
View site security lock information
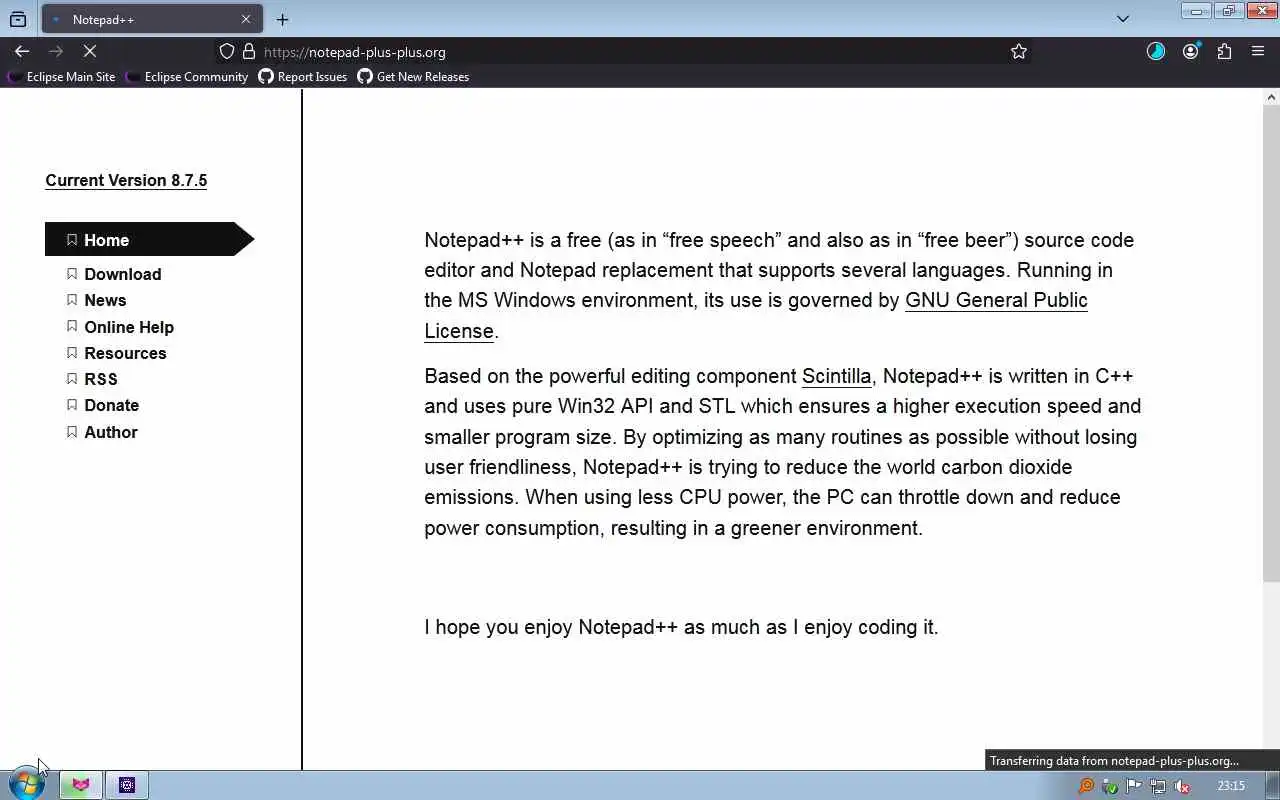pos(249,51)
